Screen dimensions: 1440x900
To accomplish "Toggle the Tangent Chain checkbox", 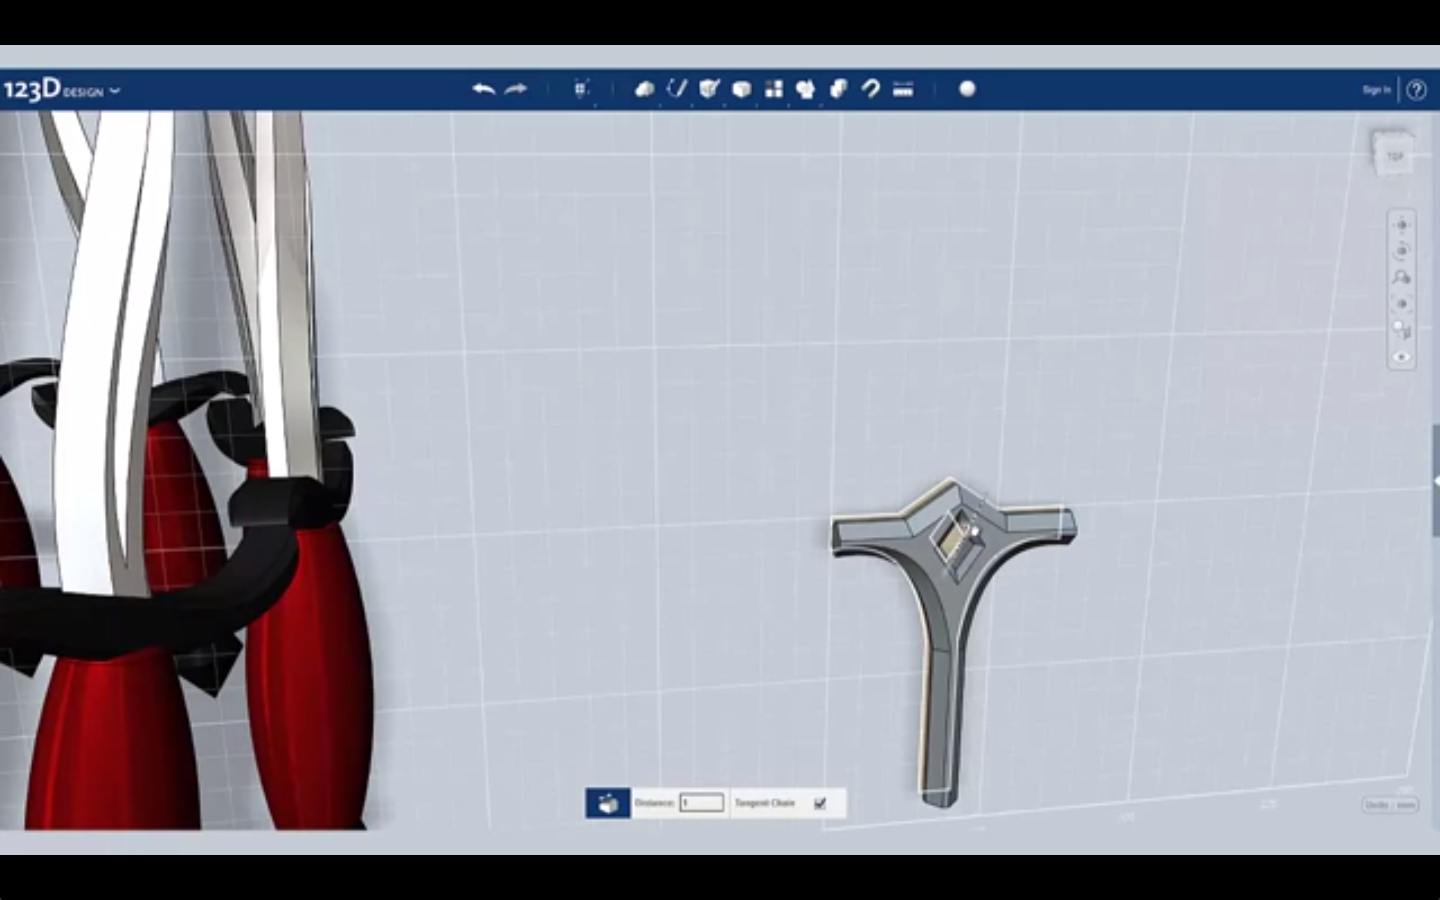I will [x=820, y=803].
